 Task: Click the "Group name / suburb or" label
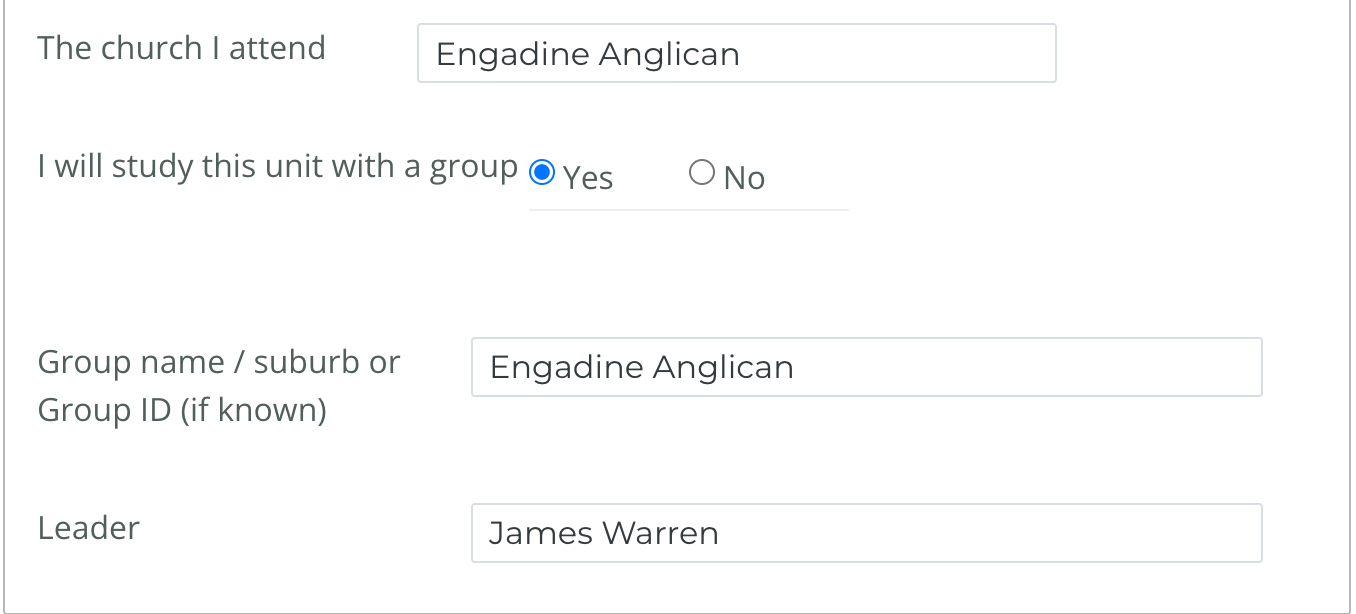pos(219,362)
